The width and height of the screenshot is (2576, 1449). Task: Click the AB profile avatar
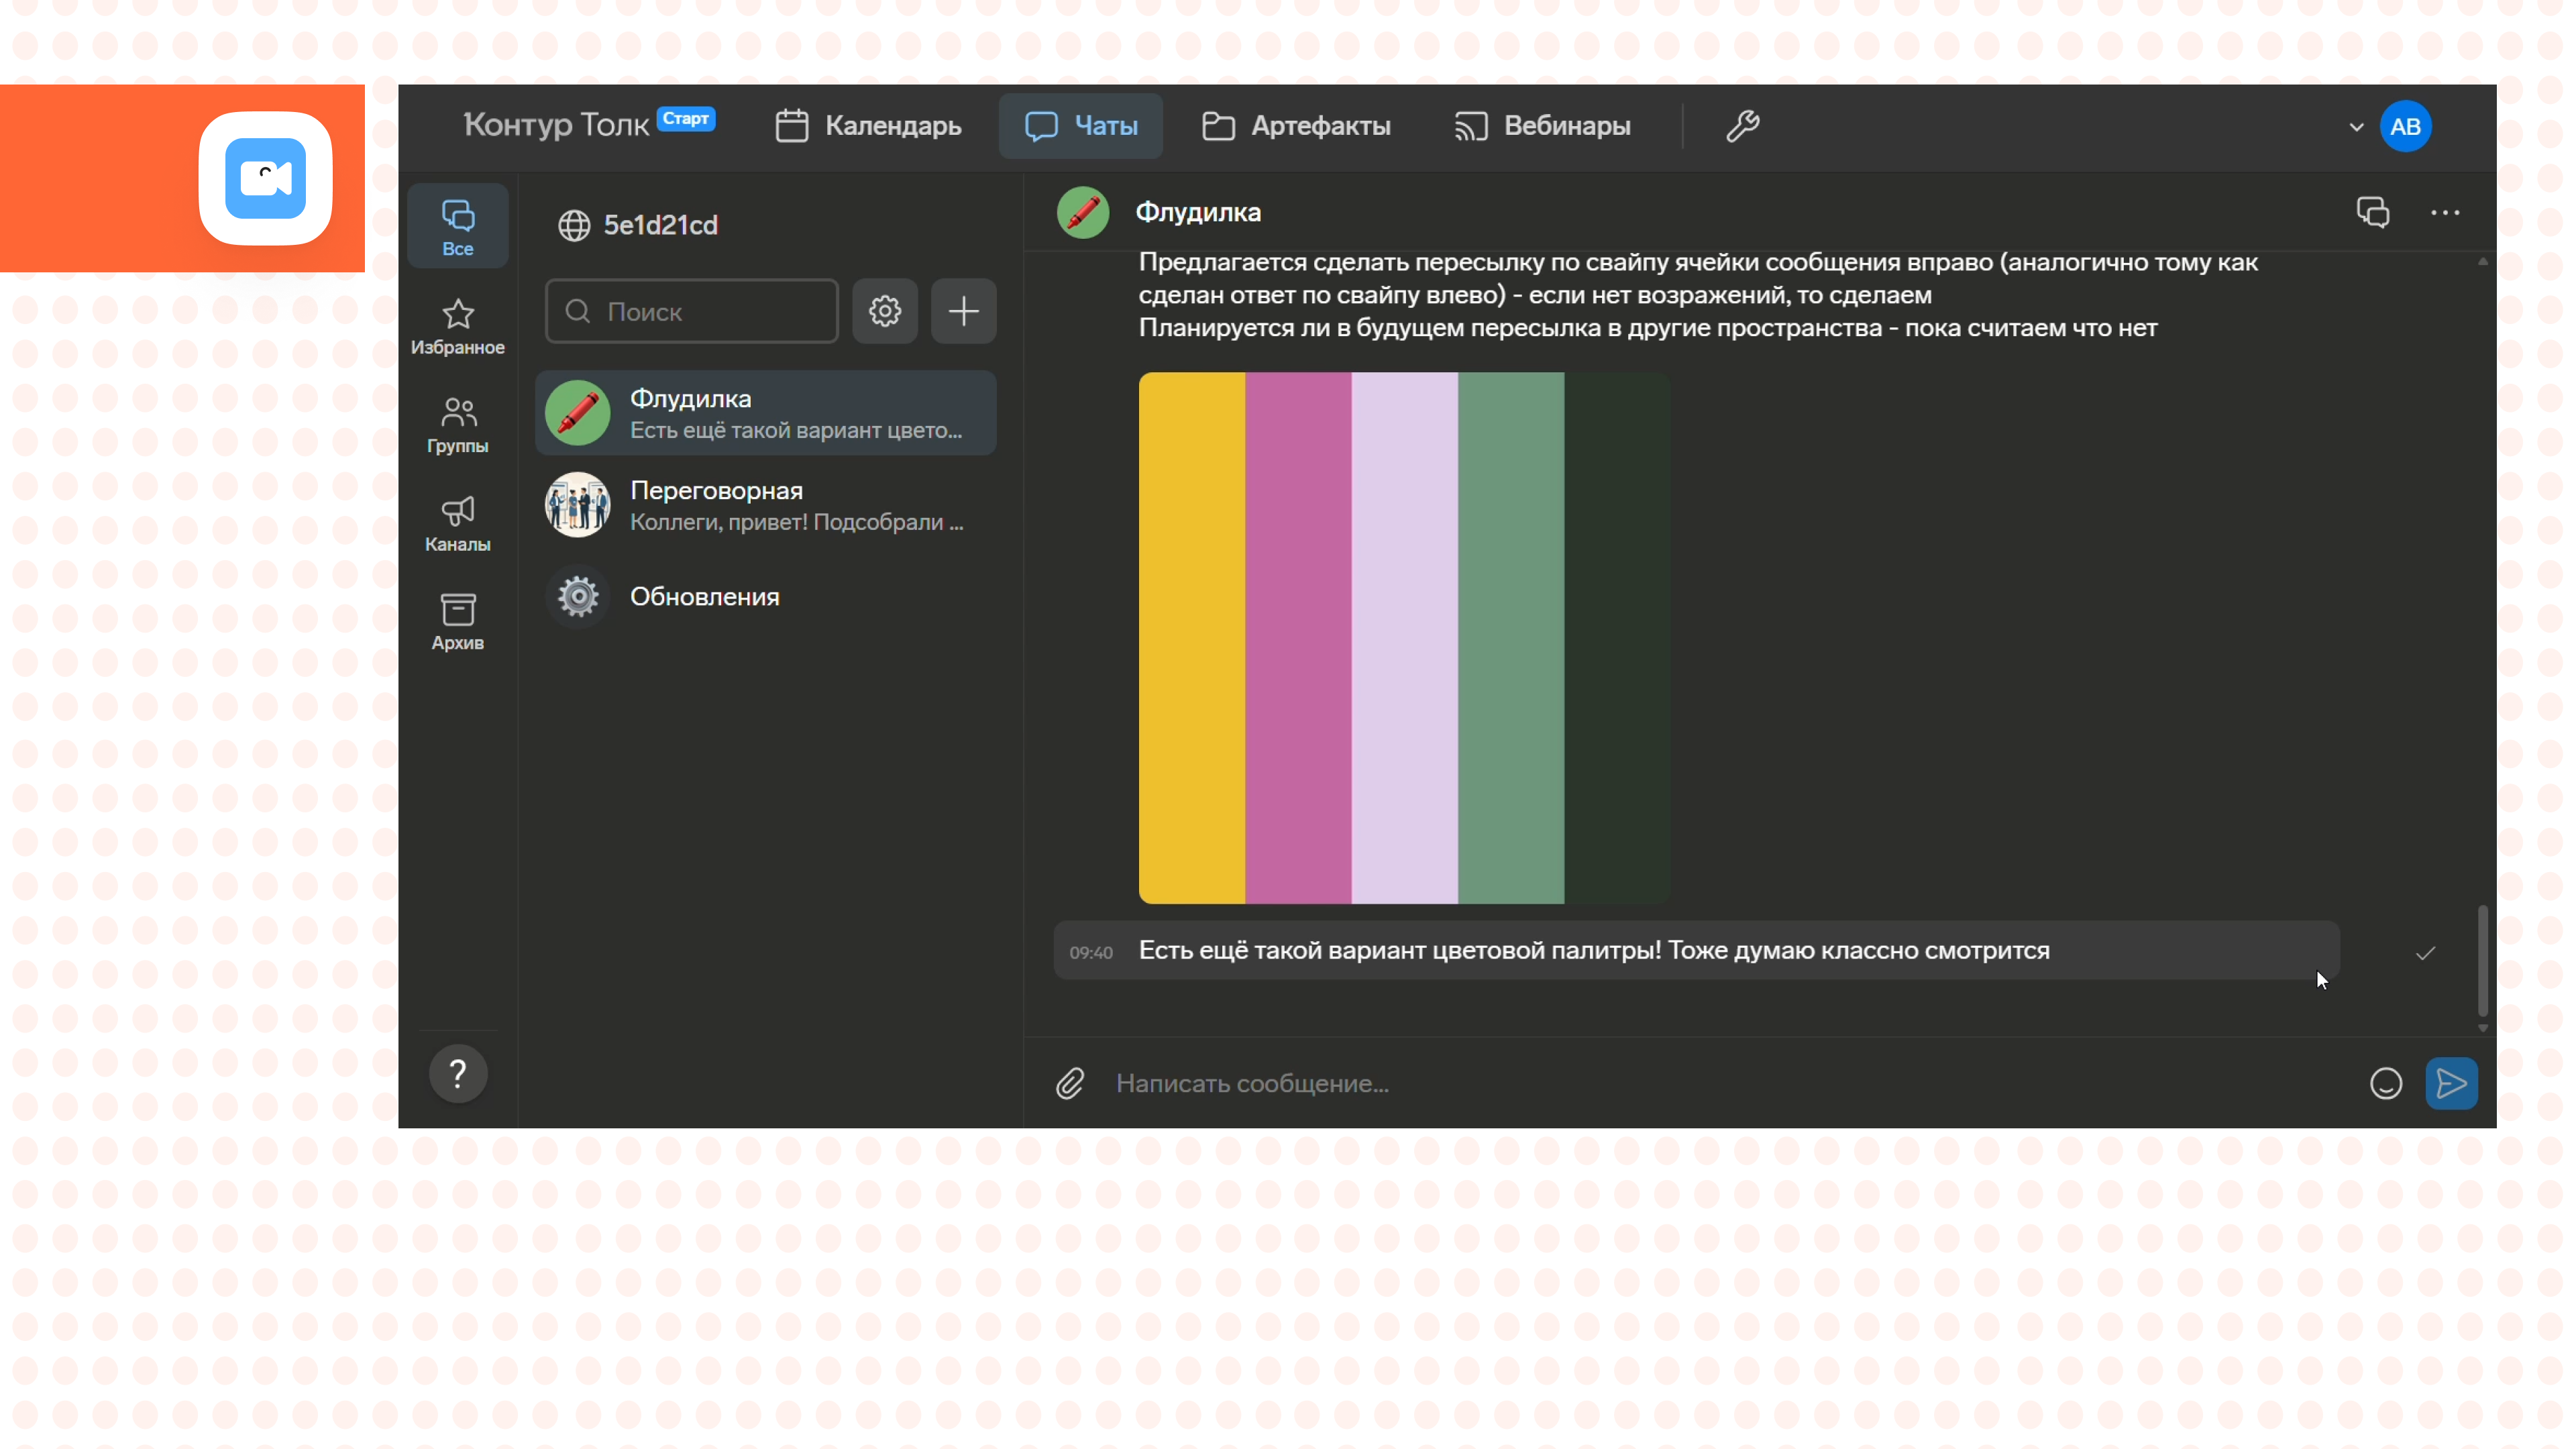point(2405,127)
